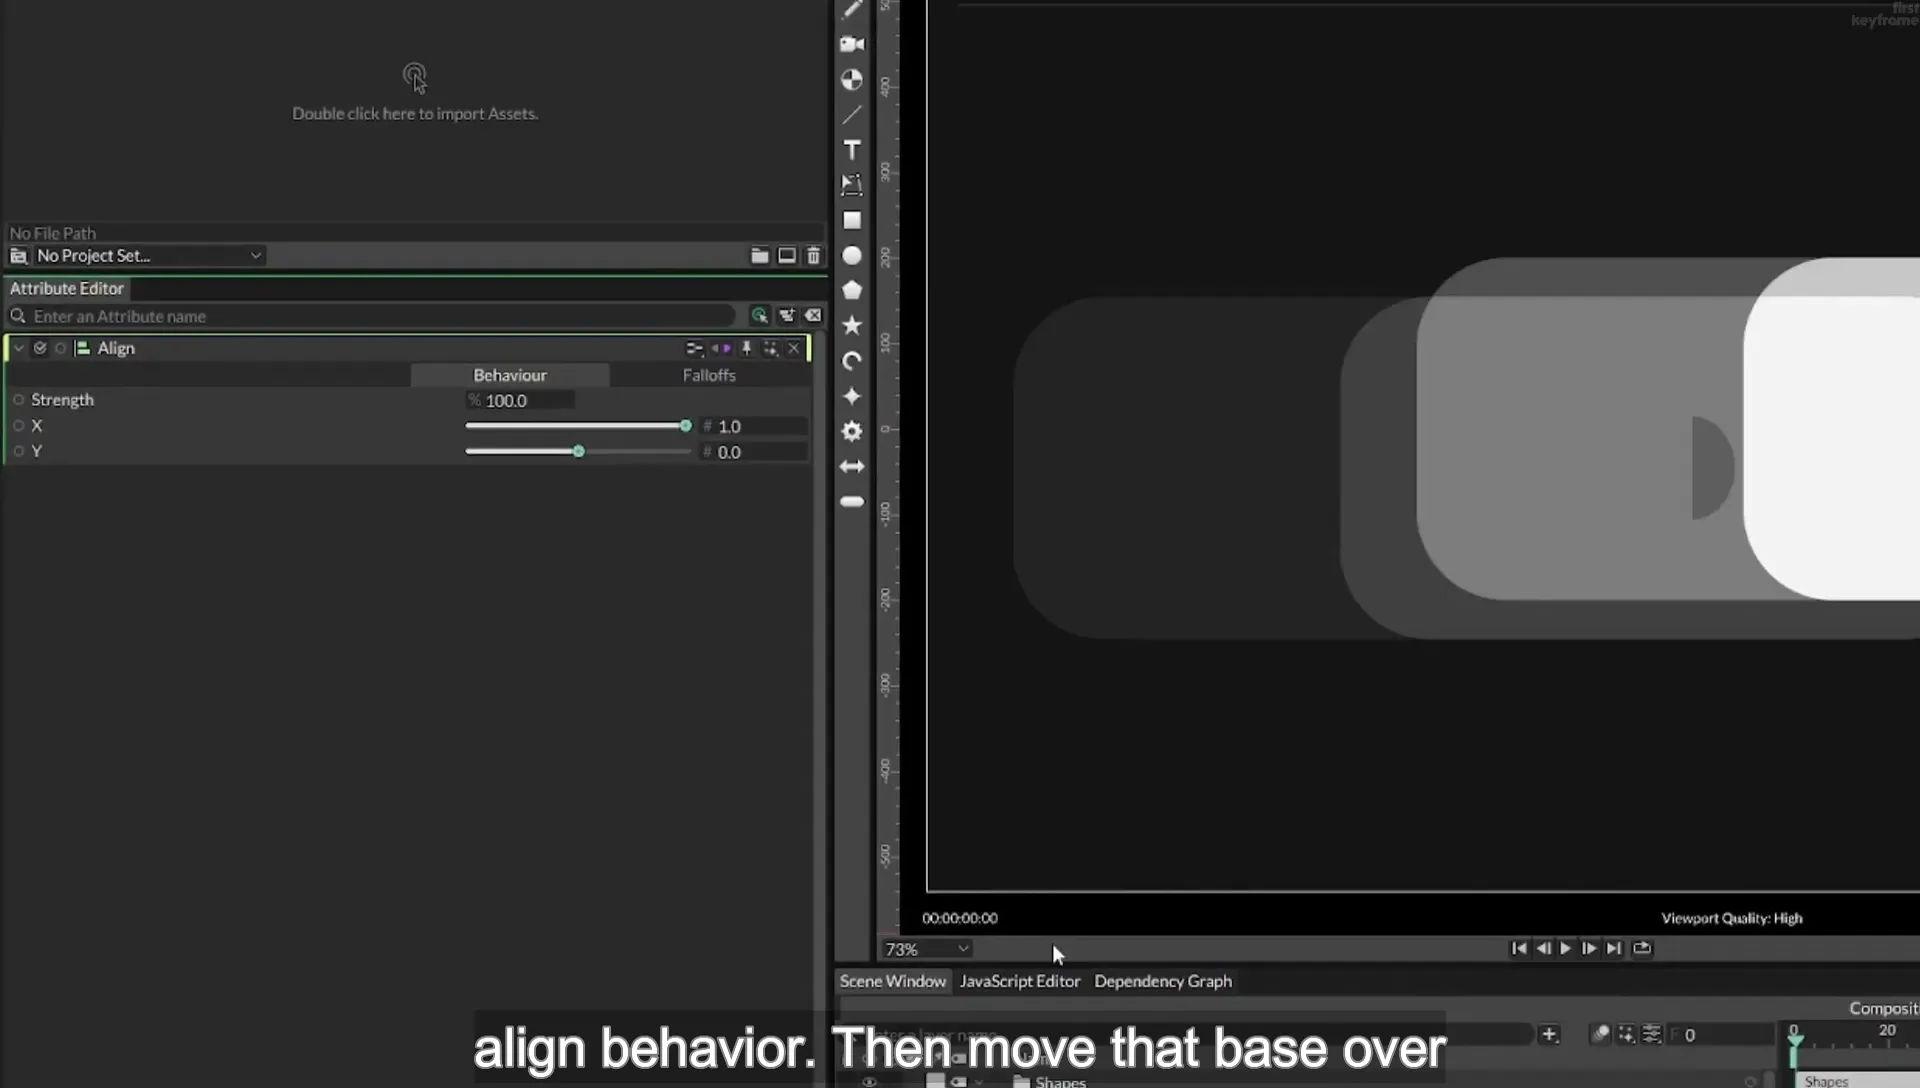This screenshot has height=1088, width=1920.
Task: Click the trash icon in Assets panel
Action: 814,256
